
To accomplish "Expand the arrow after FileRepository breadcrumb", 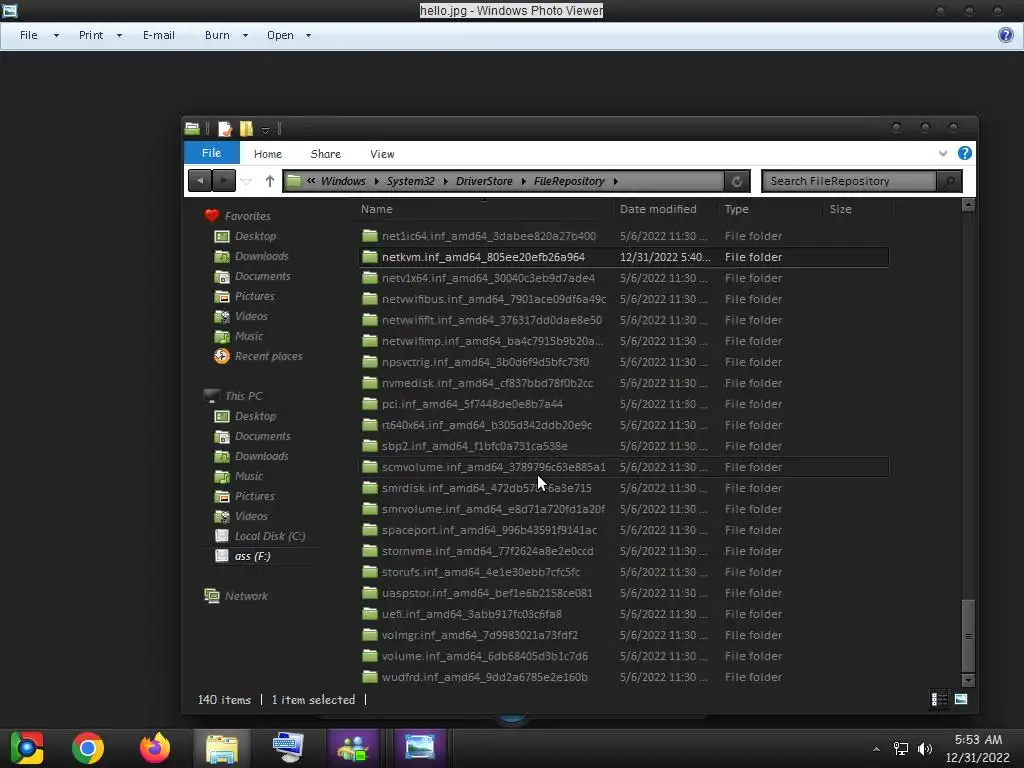I will [615, 181].
